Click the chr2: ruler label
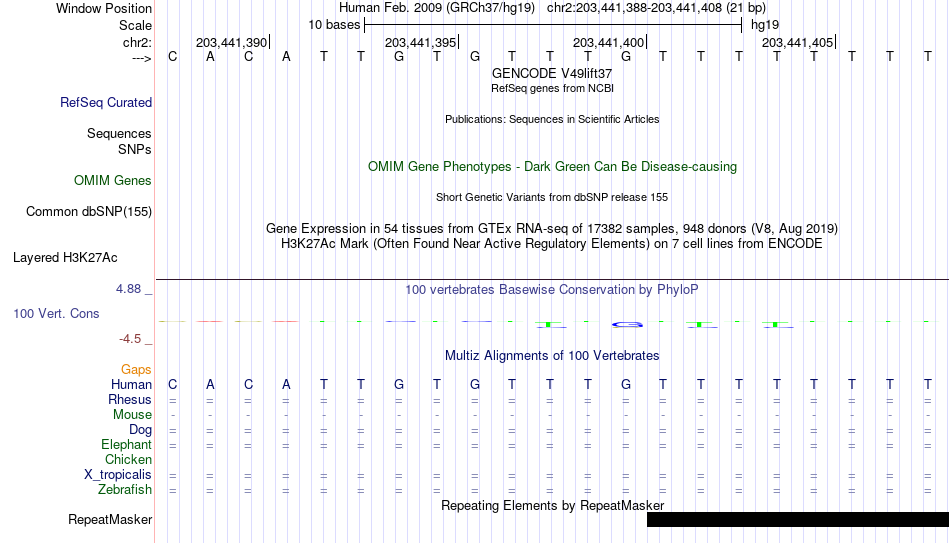Viewport: 950px width, 543px height. 138,42
